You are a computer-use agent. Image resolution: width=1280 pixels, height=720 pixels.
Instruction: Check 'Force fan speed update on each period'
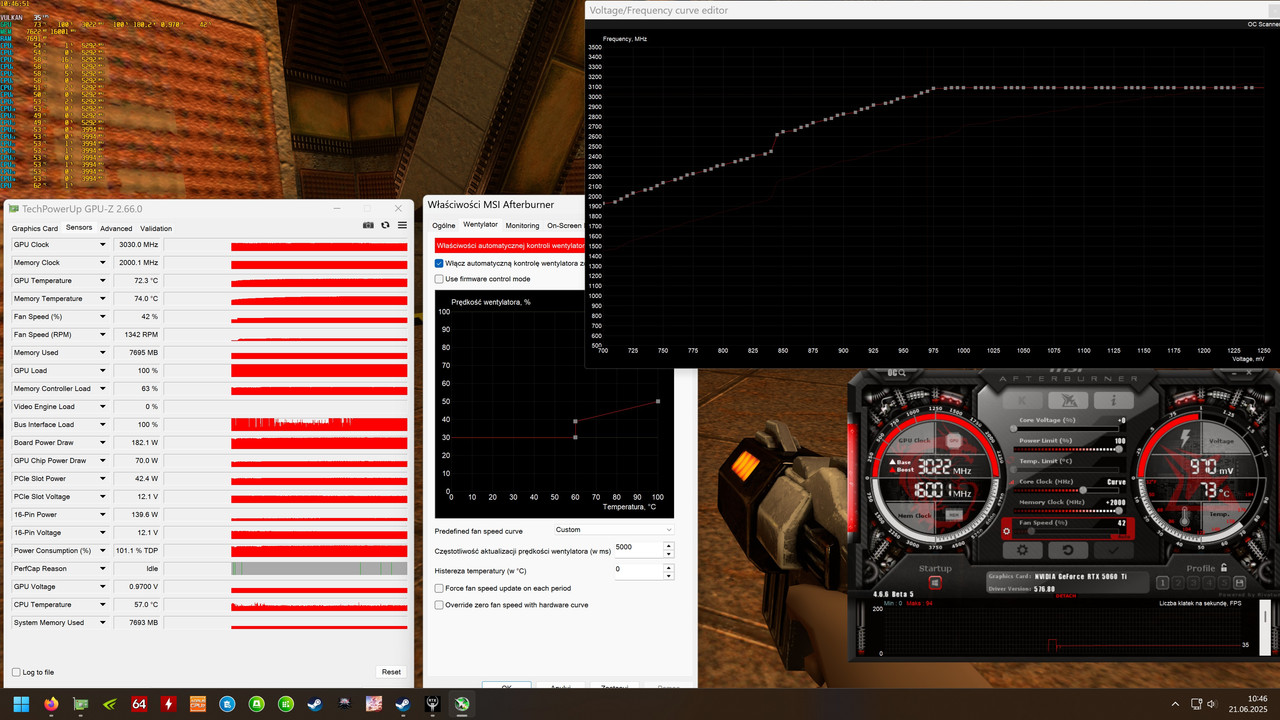point(439,589)
